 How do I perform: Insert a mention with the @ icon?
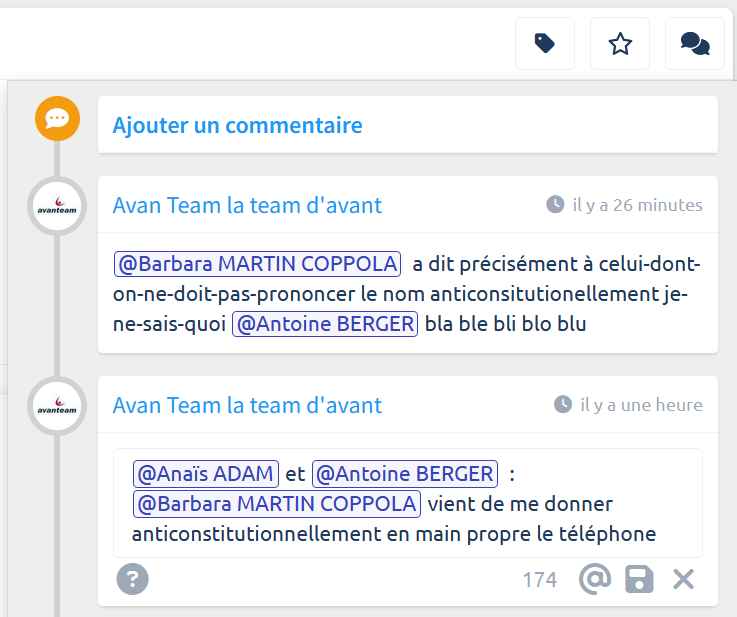click(x=594, y=579)
